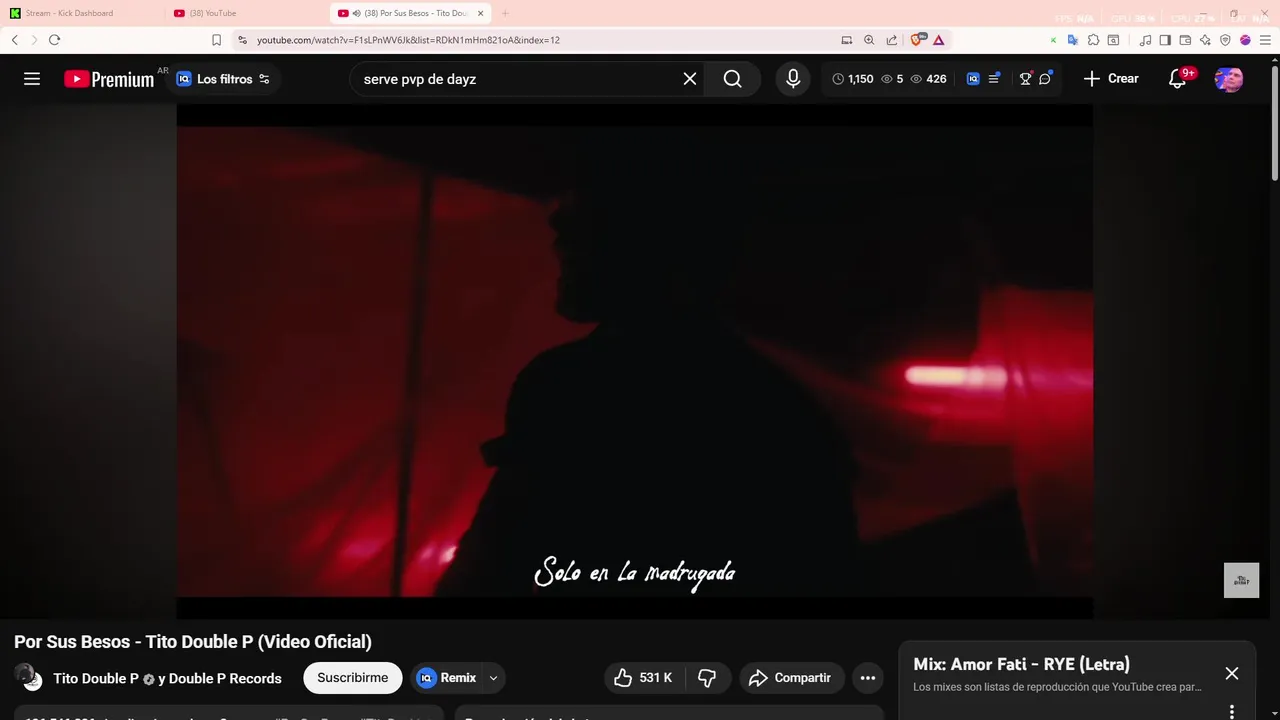
Task: Open Brave Shields lion icon
Action: pos(918,40)
